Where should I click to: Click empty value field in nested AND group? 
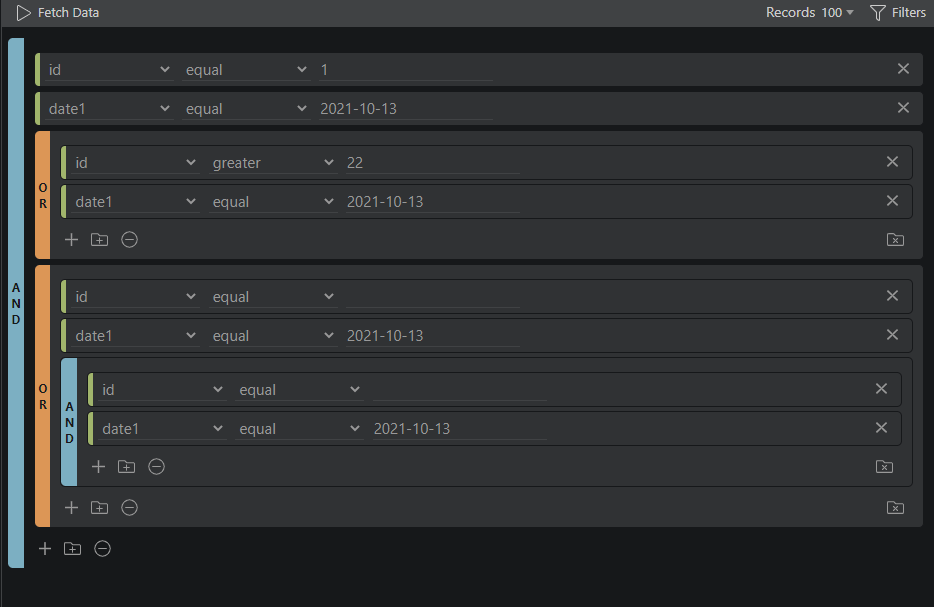[459, 390]
